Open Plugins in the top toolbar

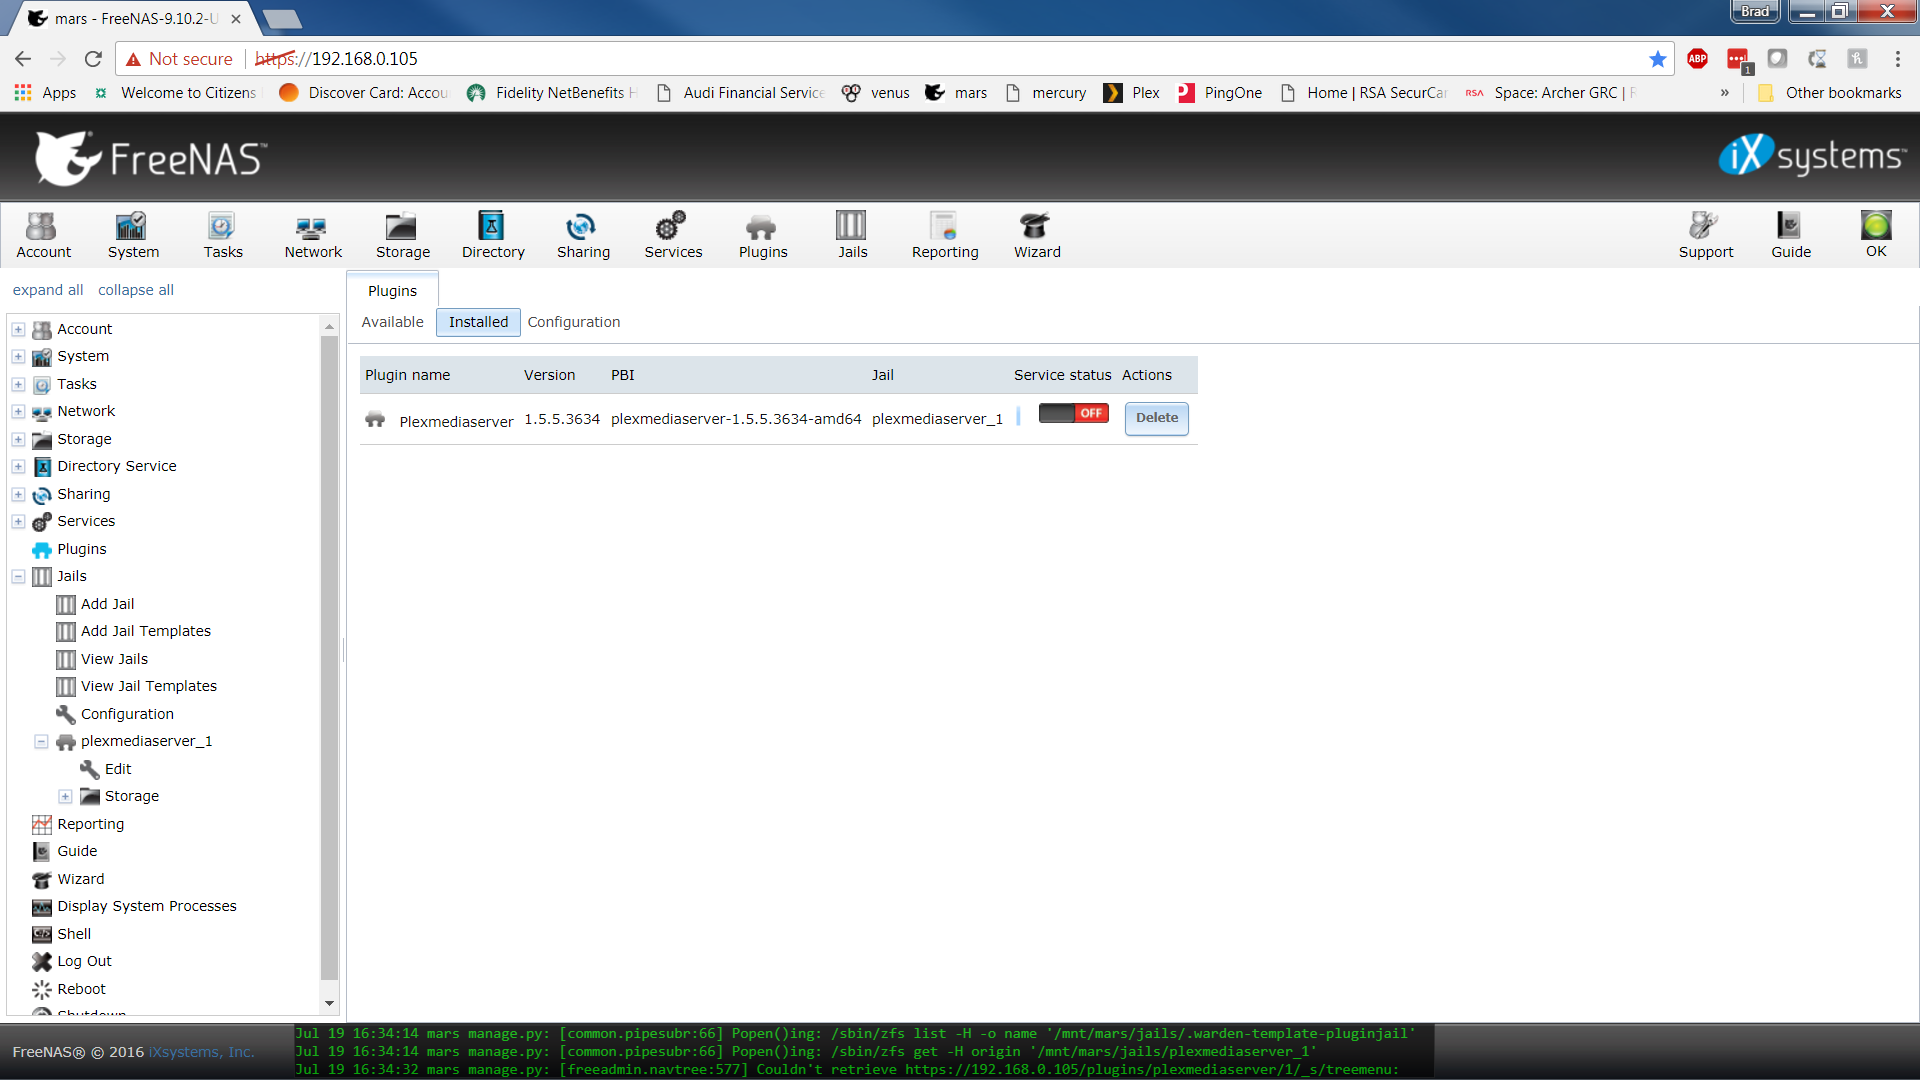[763, 236]
